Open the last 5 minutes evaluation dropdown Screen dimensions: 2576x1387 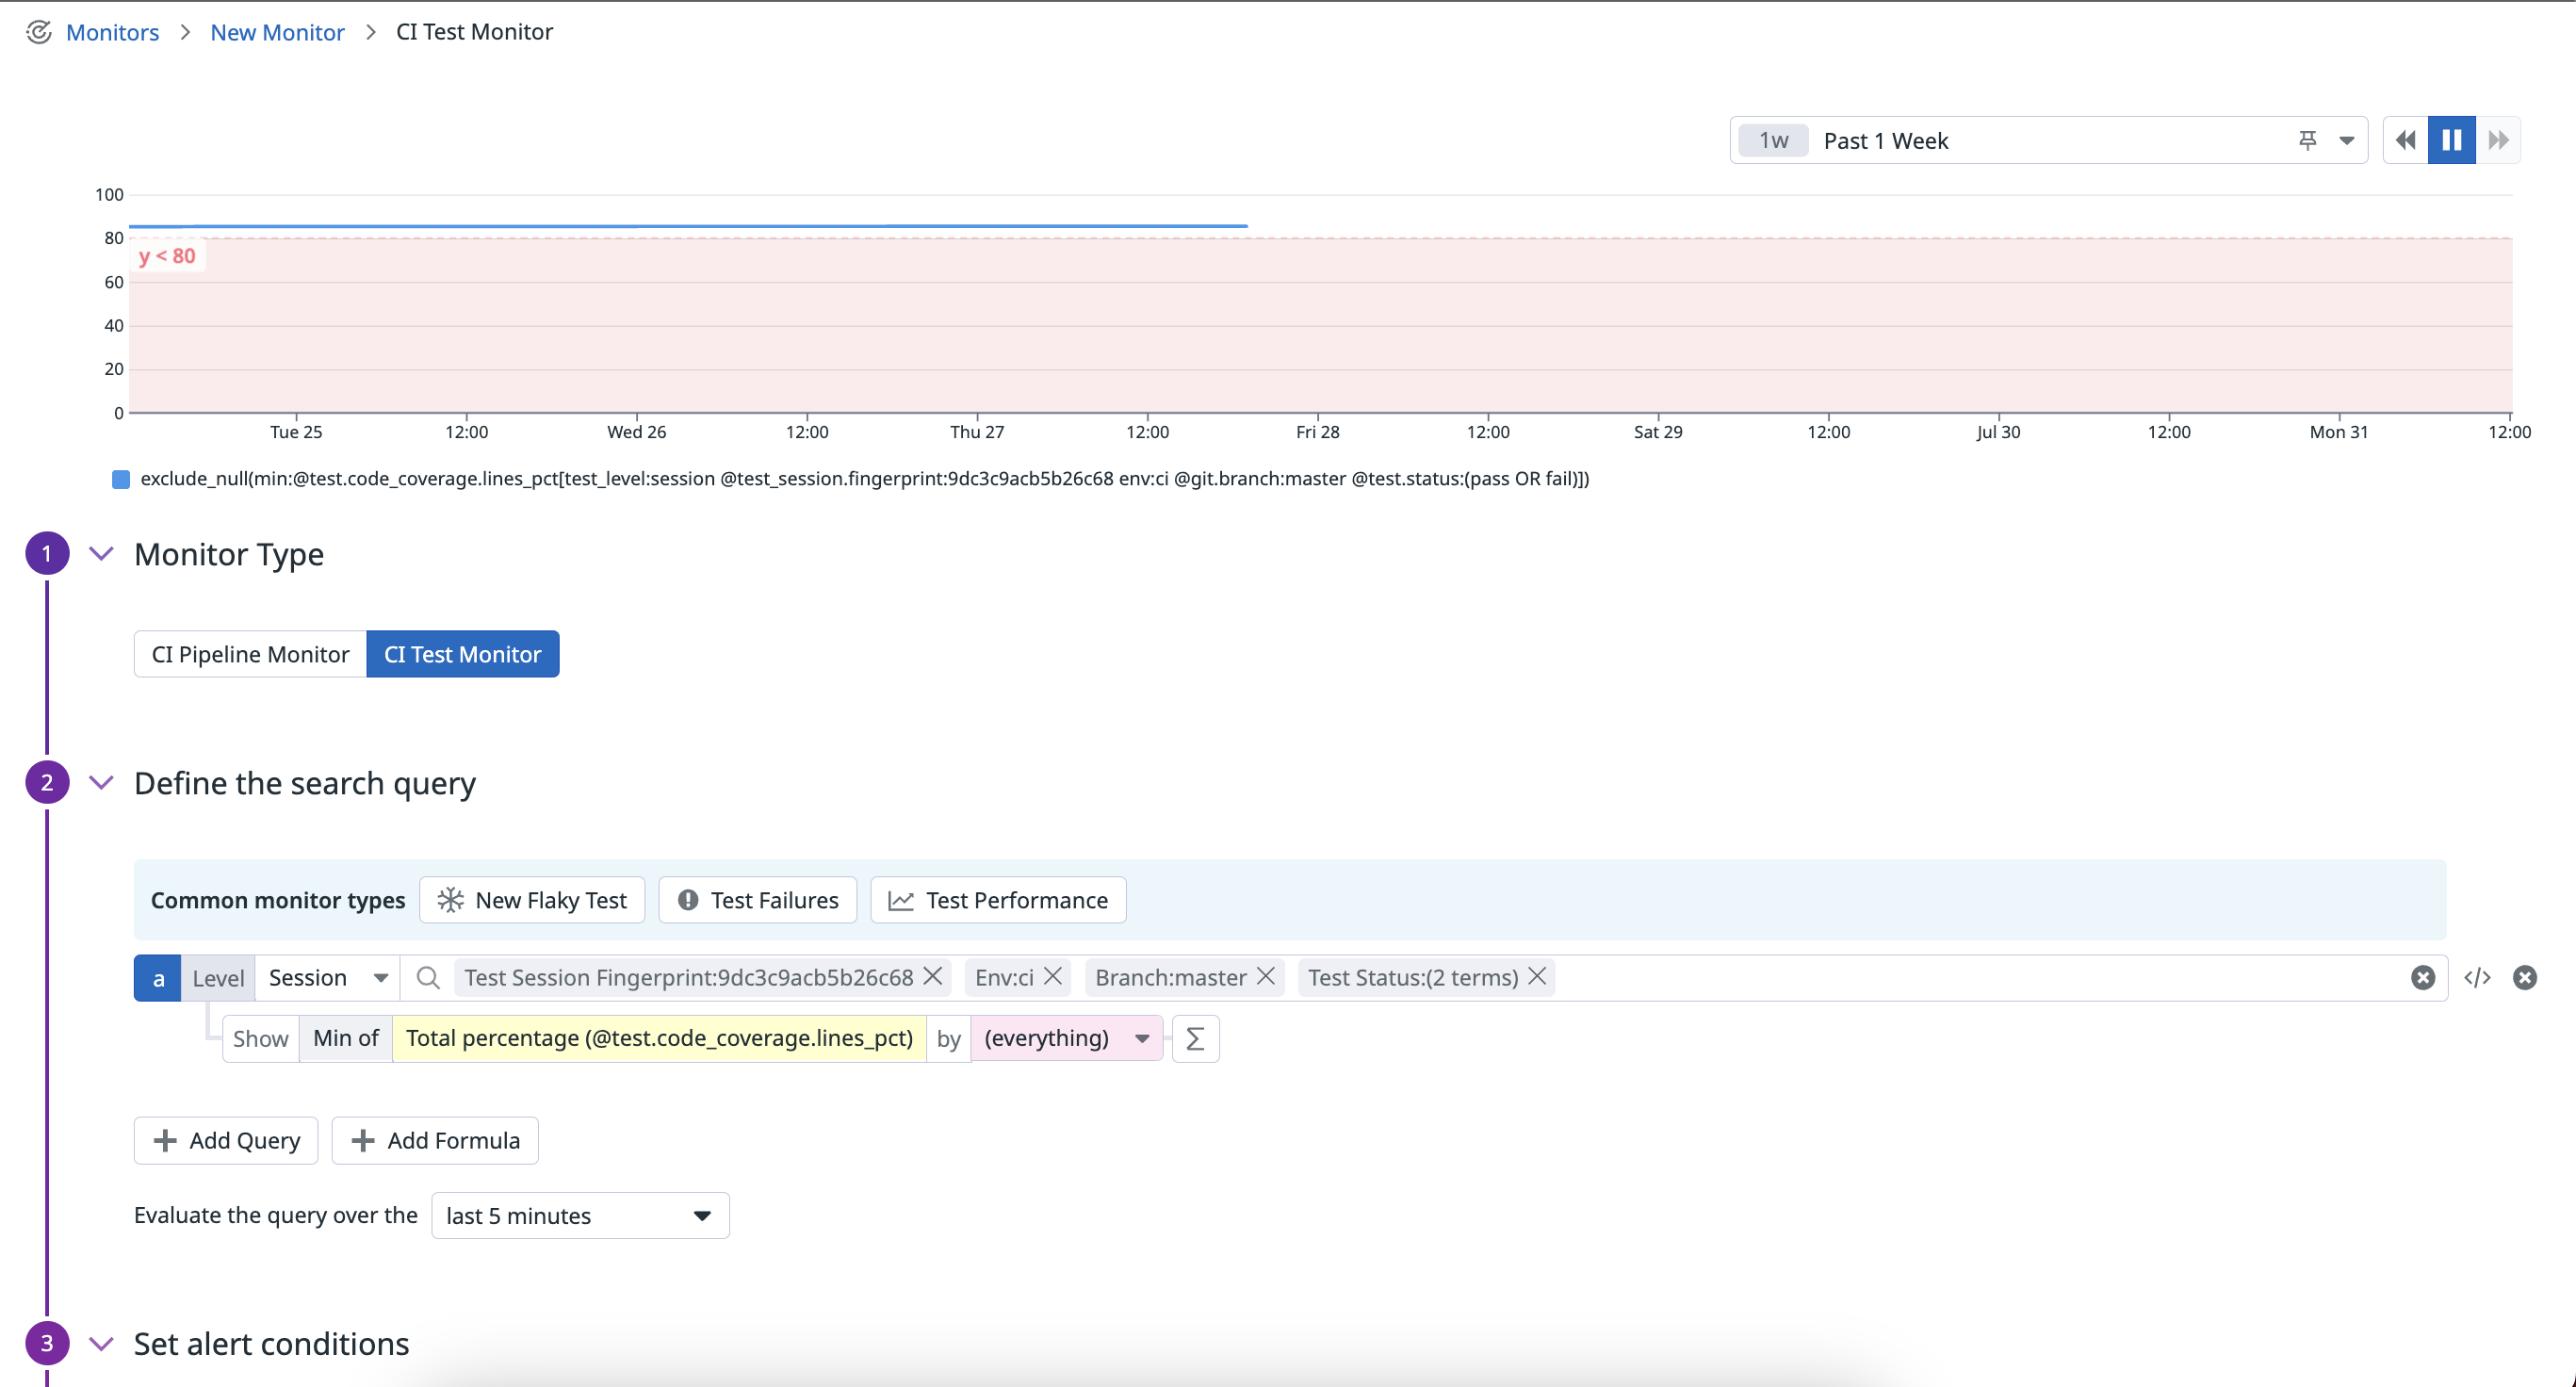point(580,1215)
